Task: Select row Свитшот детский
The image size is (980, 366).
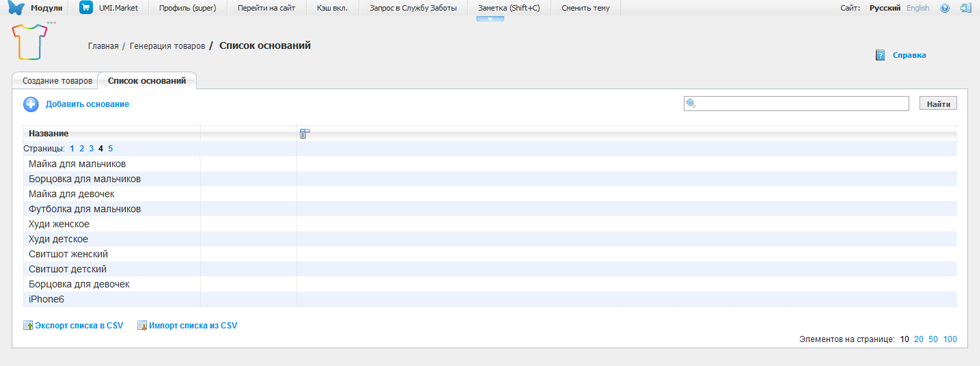Action: tap(490, 269)
